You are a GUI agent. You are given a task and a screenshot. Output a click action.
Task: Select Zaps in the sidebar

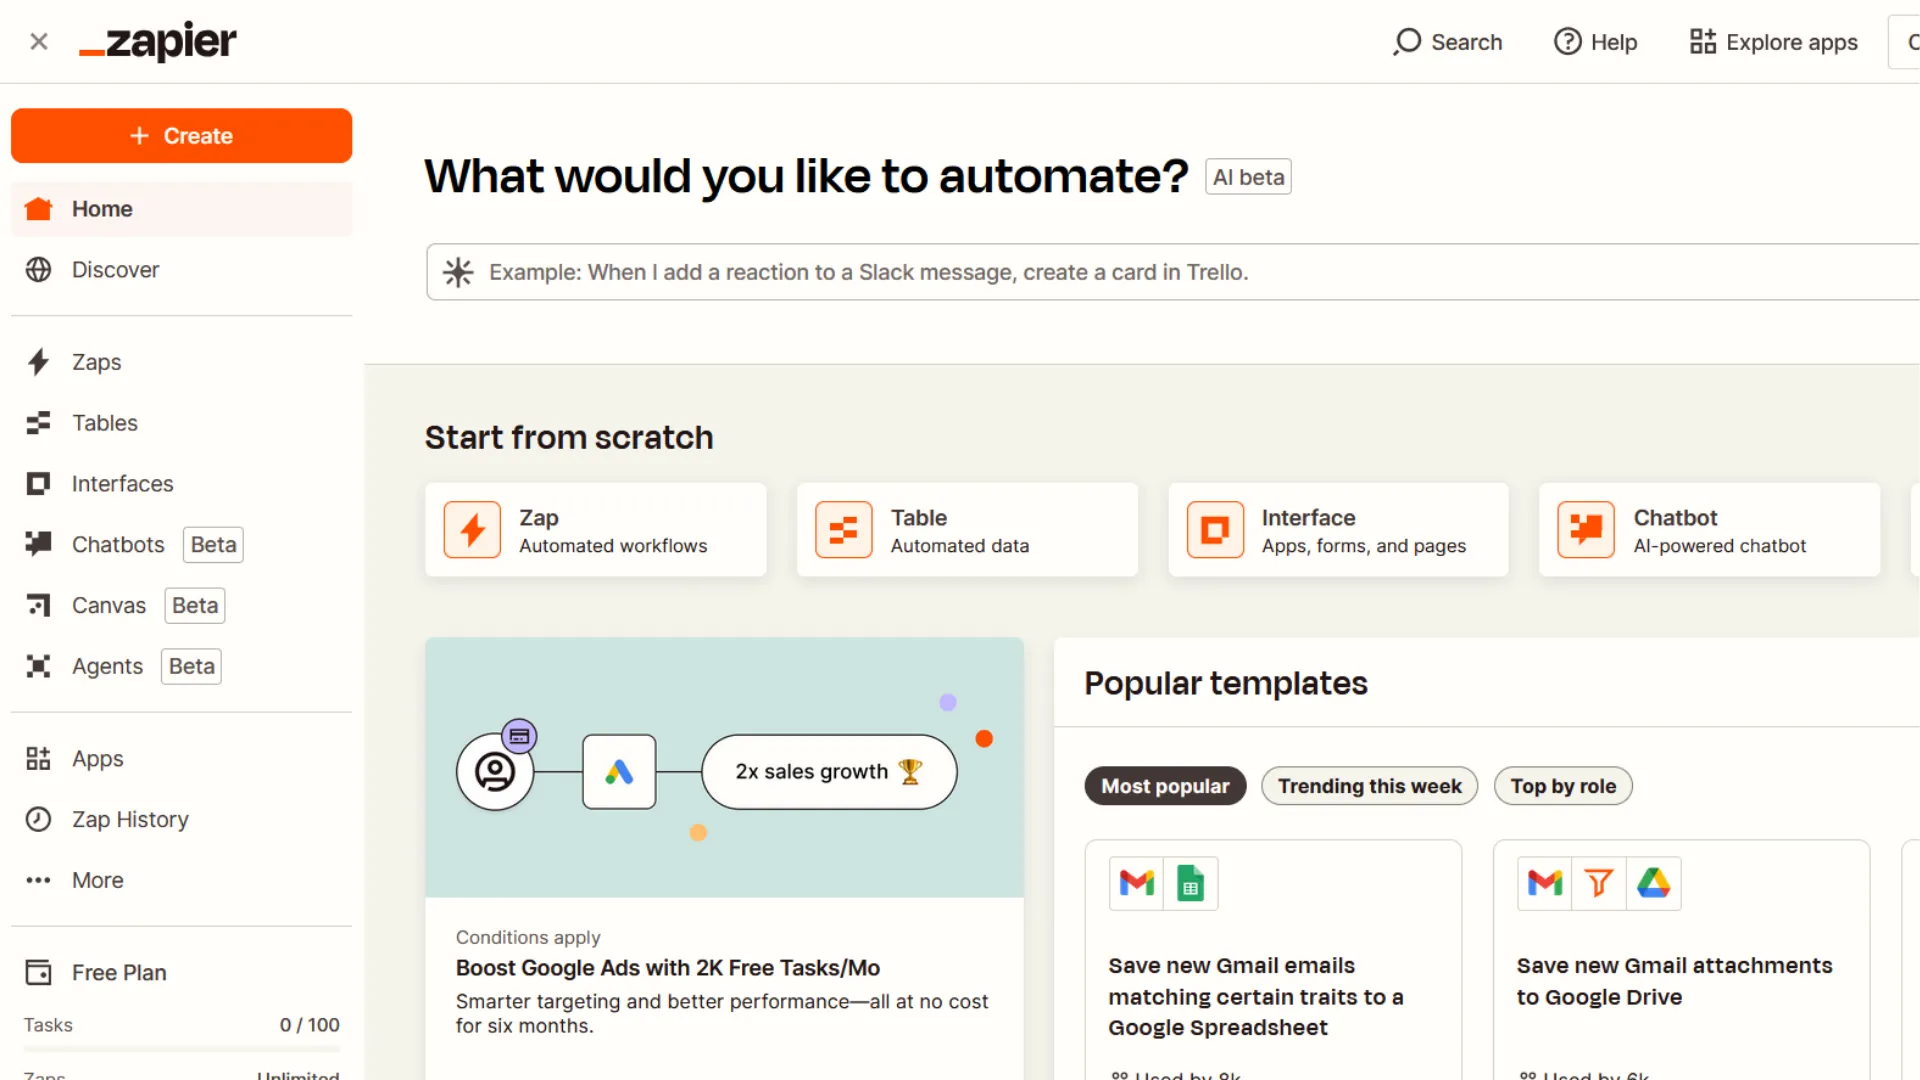(96, 362)
